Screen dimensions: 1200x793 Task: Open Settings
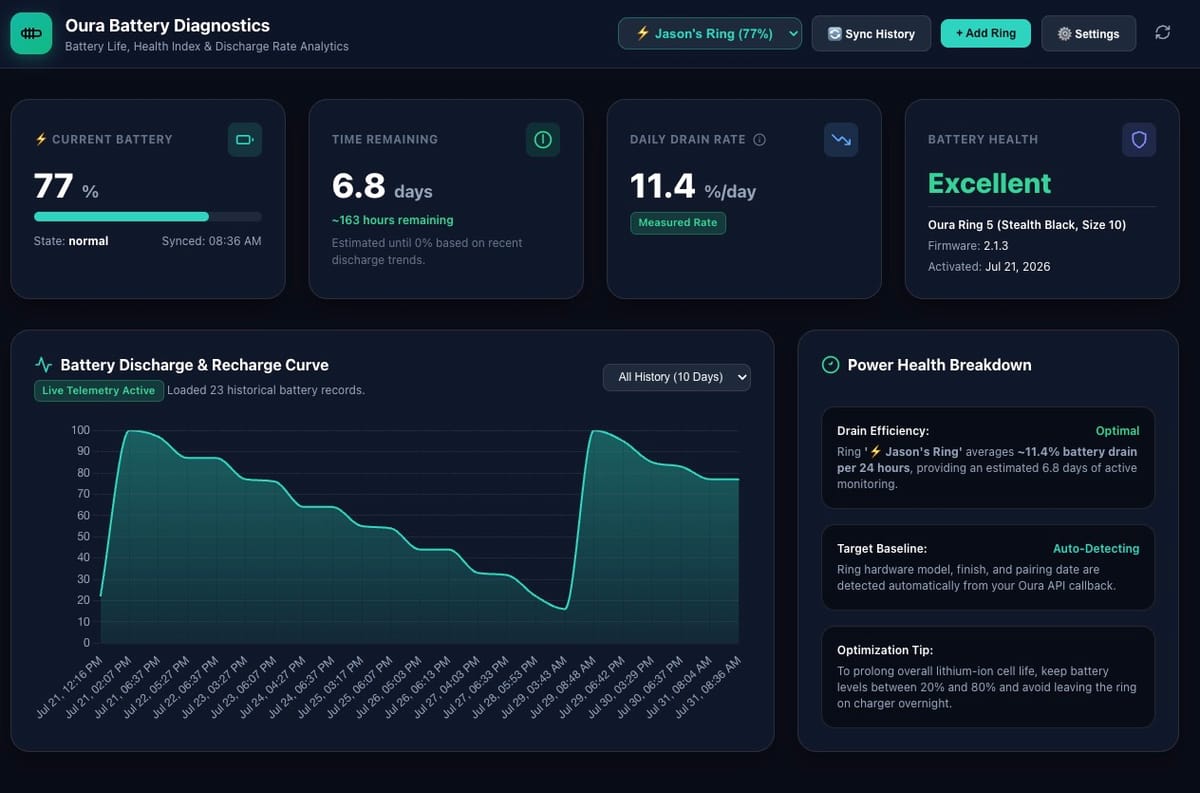click(x=1088, y=33)
